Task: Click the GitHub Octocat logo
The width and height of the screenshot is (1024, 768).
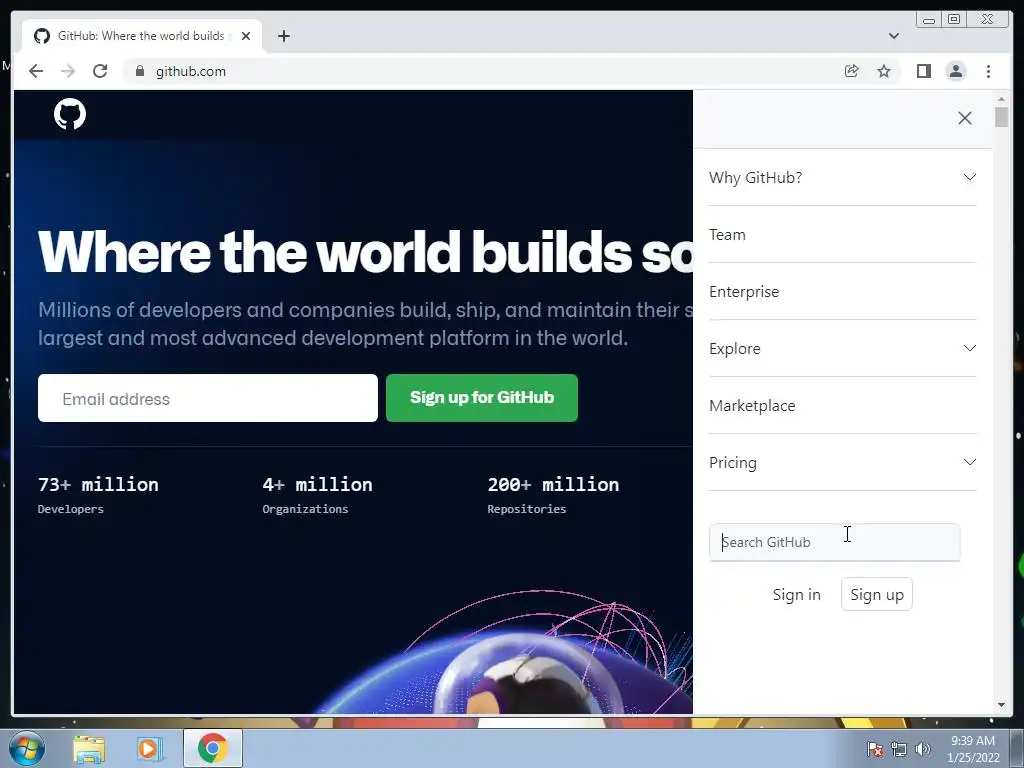Action: (70, 114)
